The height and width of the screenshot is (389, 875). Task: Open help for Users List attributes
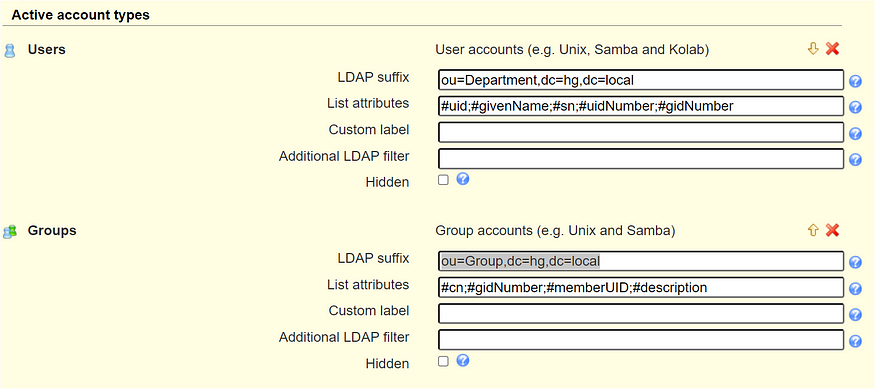[x=855, y=107]
